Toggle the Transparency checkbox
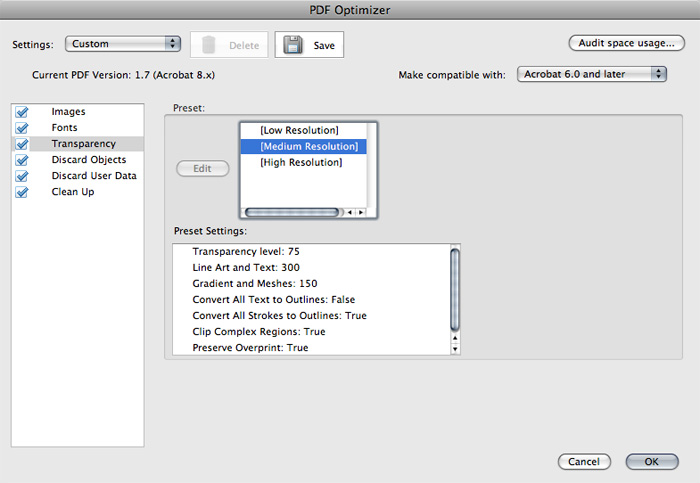 tap(22, 144)
